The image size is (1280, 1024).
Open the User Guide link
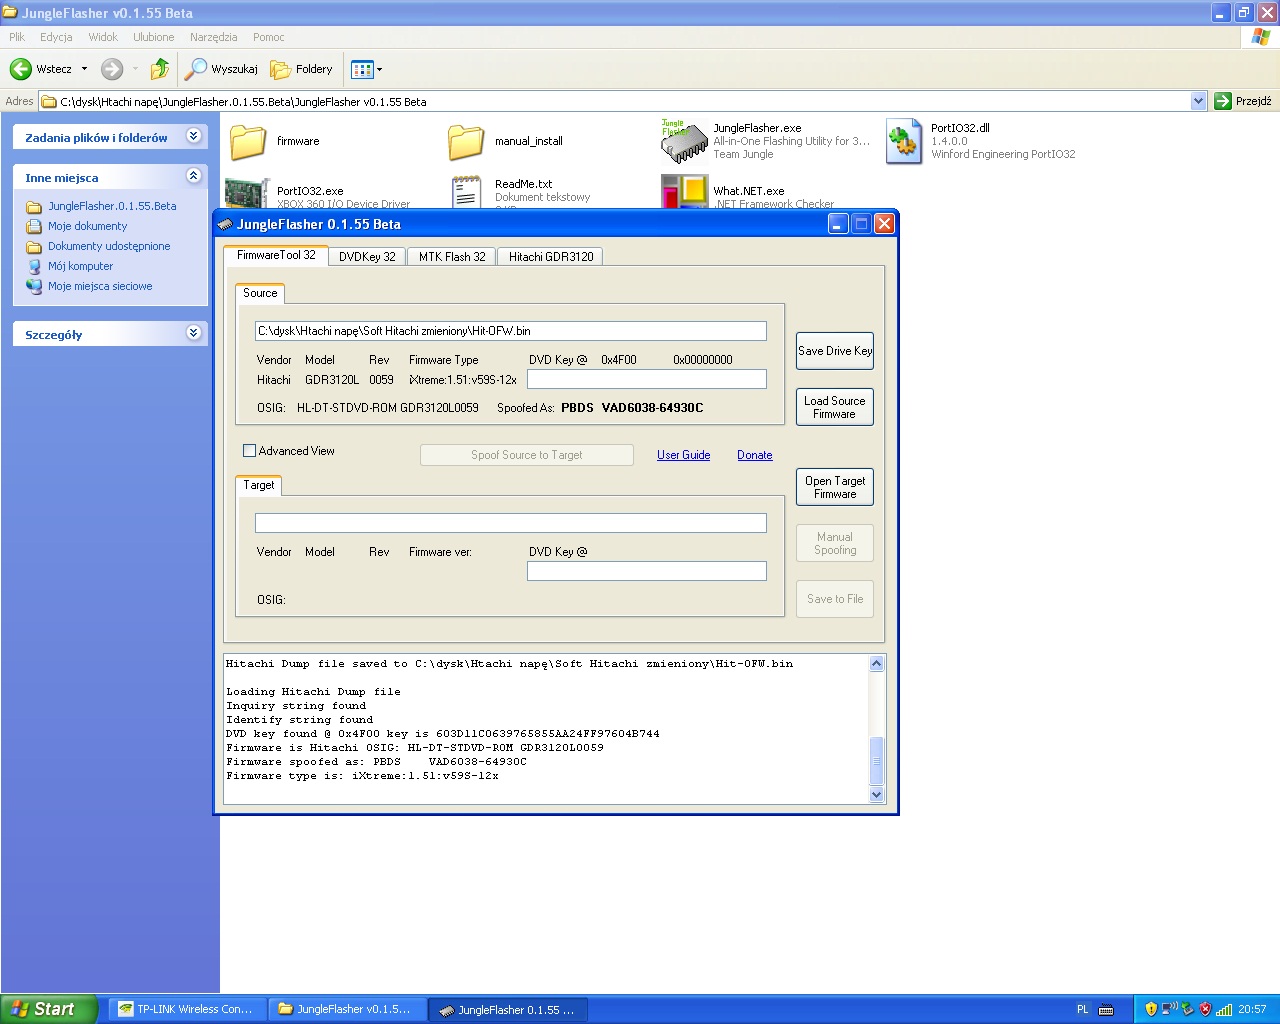pos(684,455)
